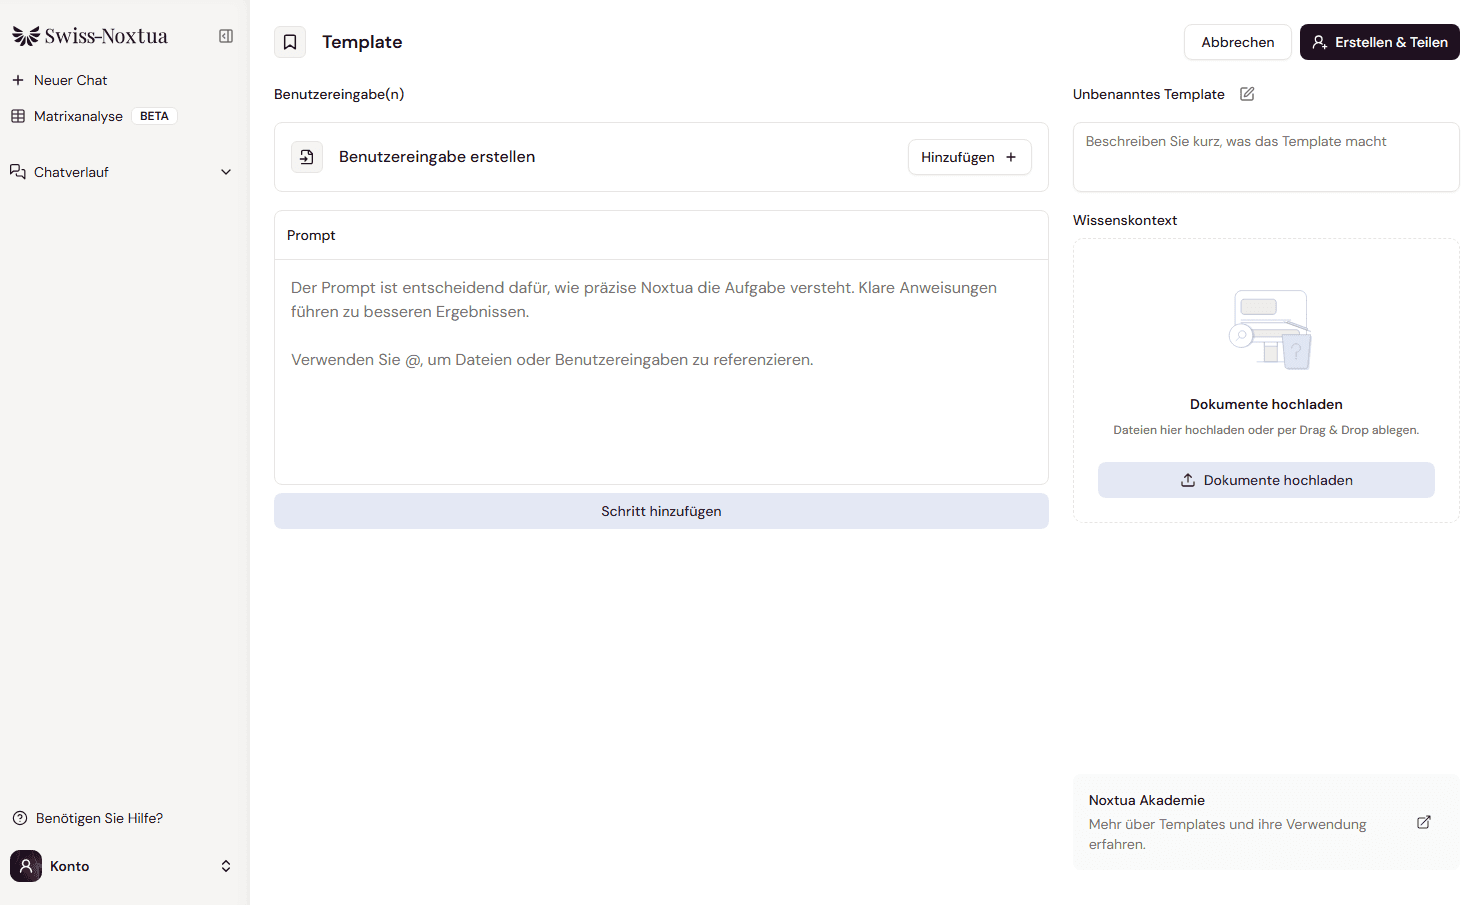The height and width of the screenshot is (905, 1476).
Task: Click the Swiss-Noxtua logo
Action: pyautogui.click(x=90, y=36)
